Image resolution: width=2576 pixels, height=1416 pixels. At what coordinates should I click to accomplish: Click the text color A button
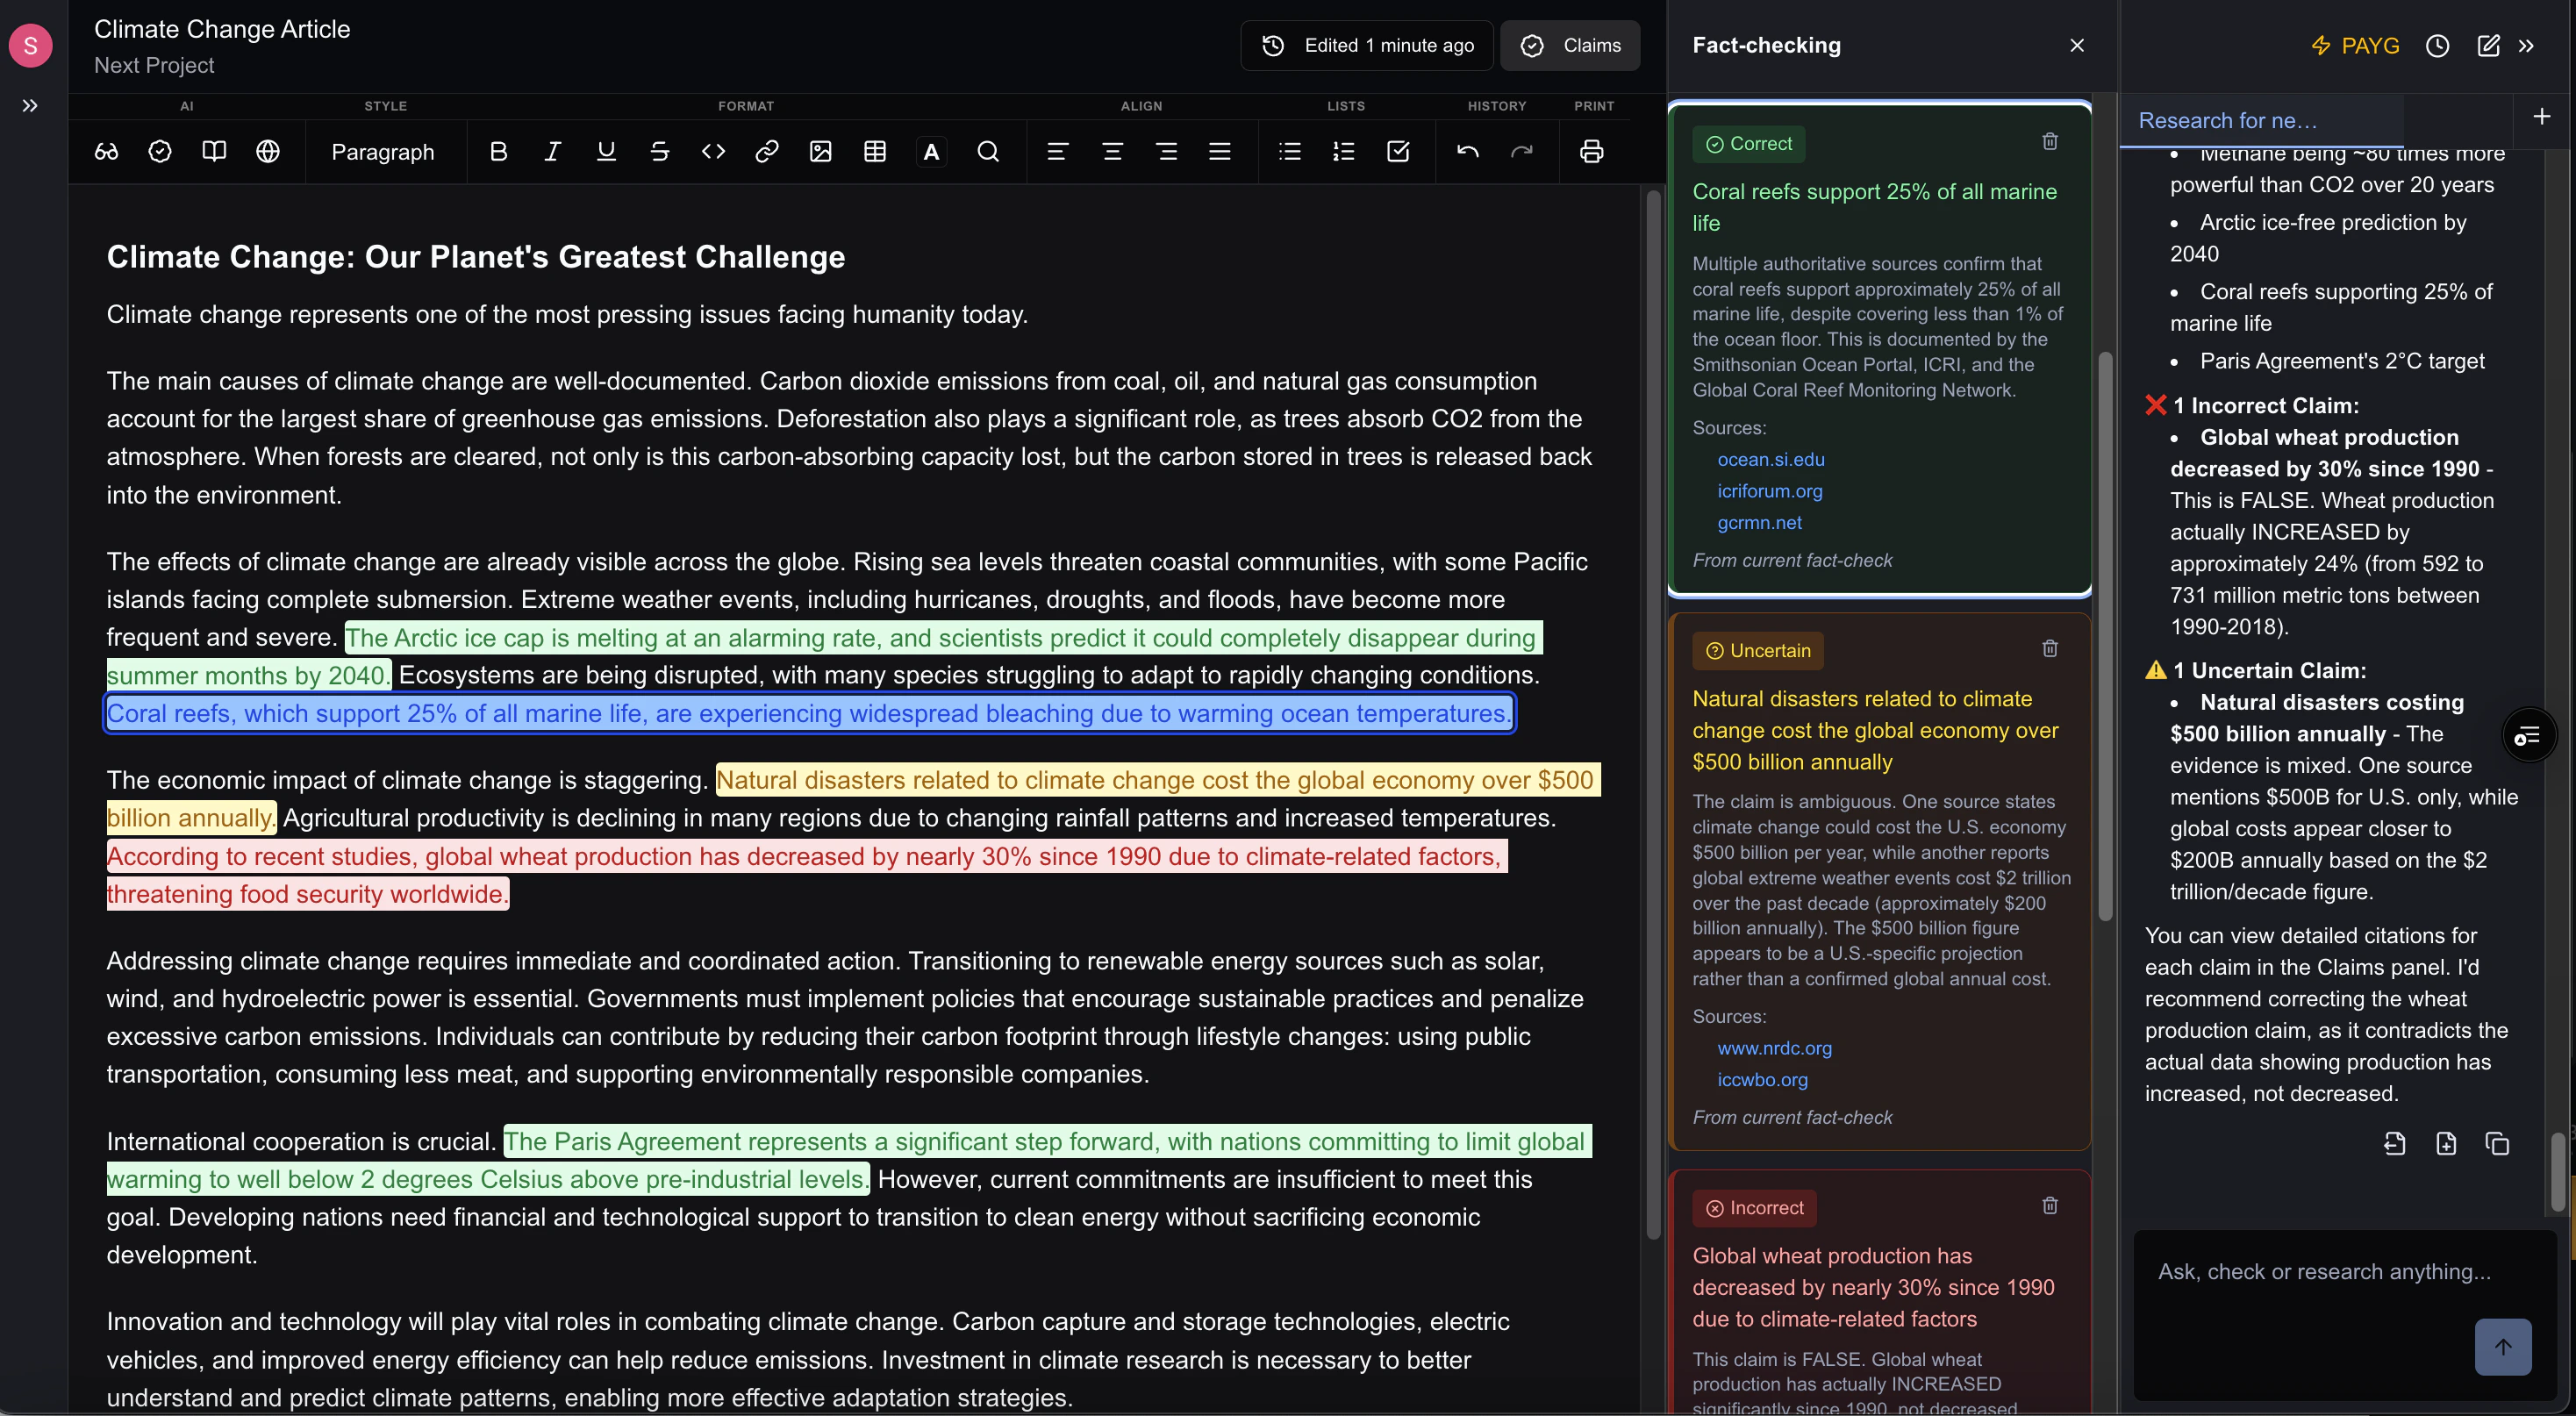point(930,151)
